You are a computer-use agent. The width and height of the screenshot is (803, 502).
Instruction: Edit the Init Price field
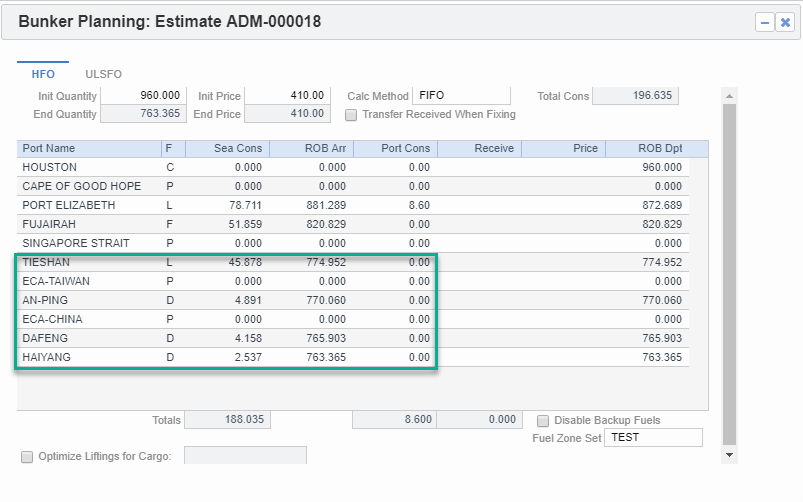pos(287,96)
